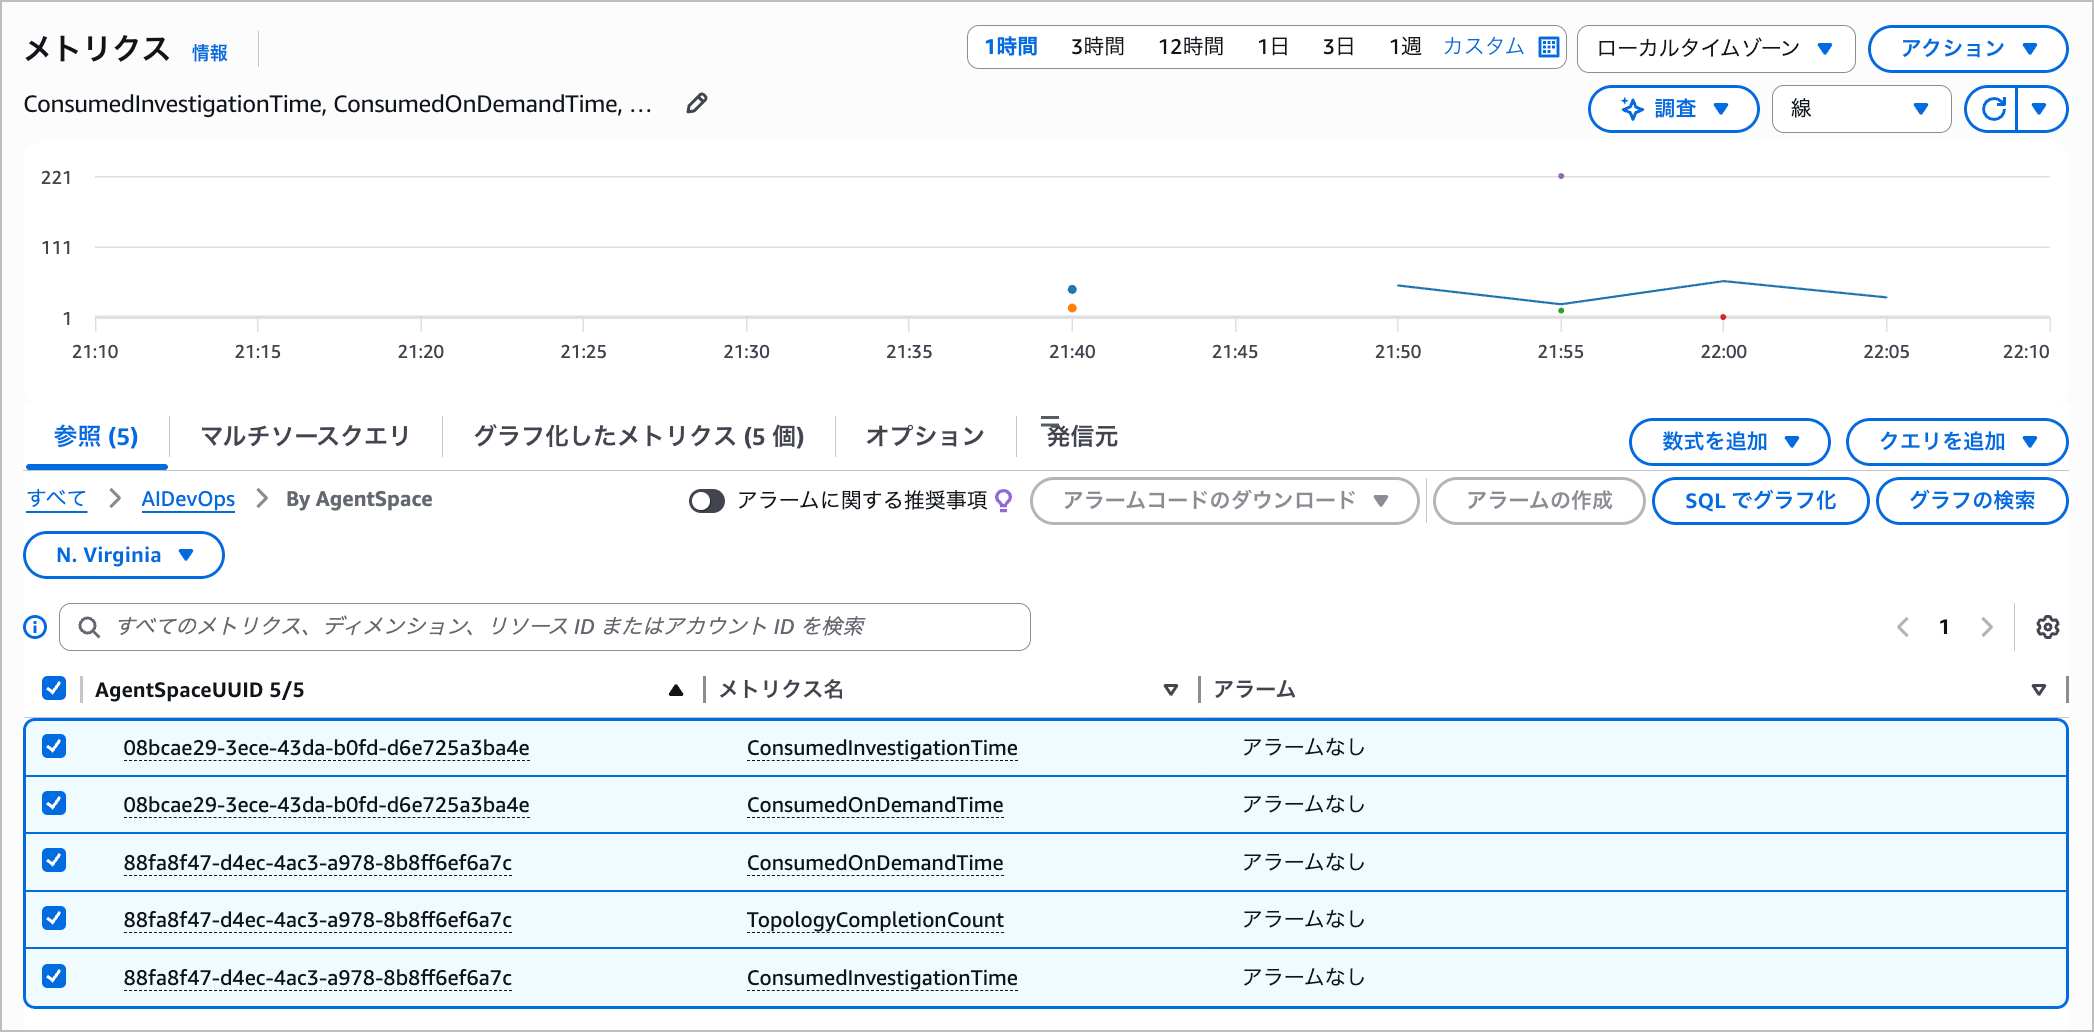
Task: Uncheck the AgentSpaceUUID select-all checkbox
Action: coord(53,688)
